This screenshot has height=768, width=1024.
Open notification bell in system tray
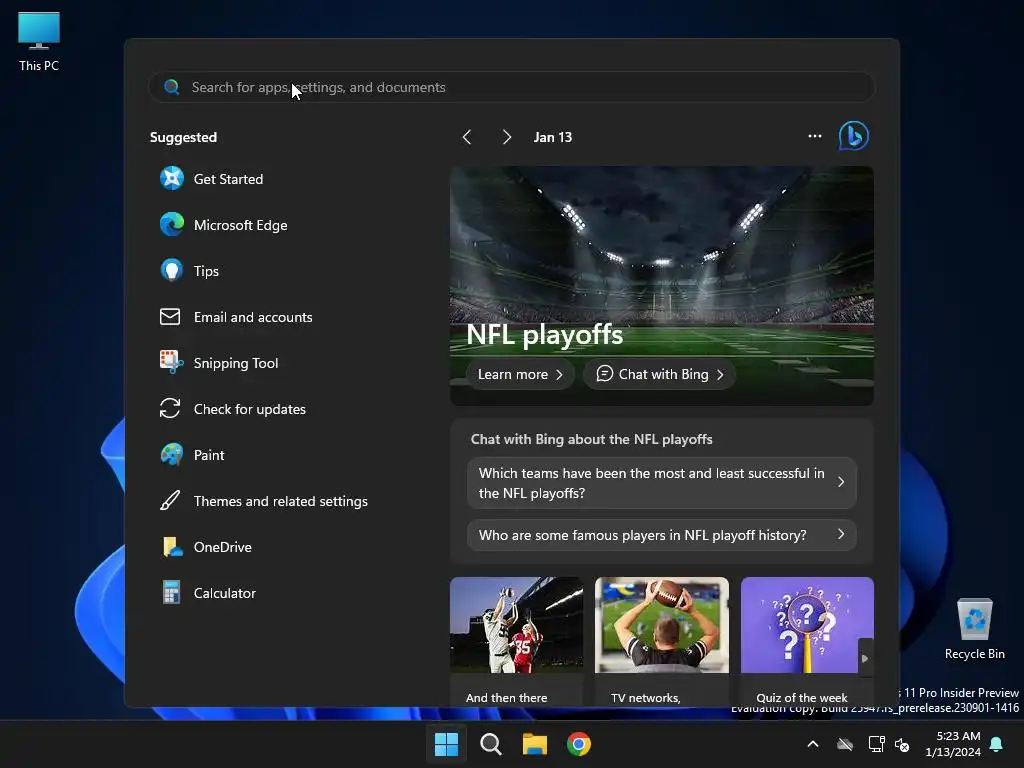(997, 744)
